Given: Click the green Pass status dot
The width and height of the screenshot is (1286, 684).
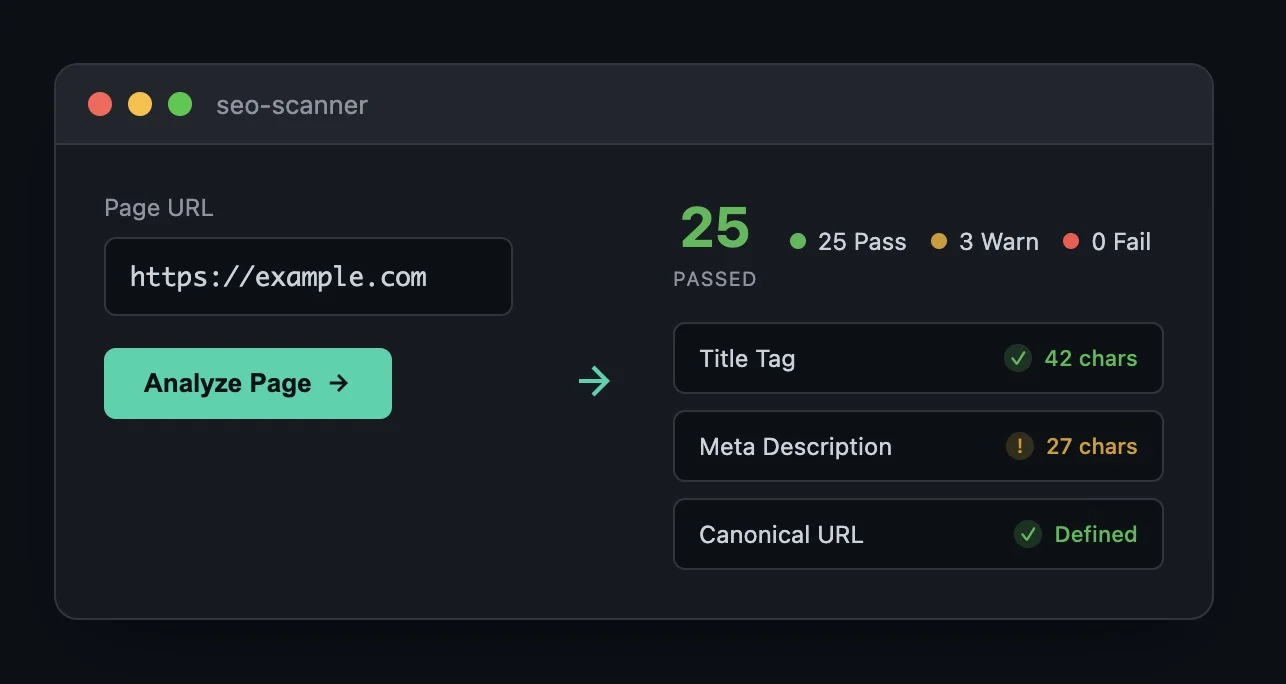Looking at the screenshot, I should [797, 241].
